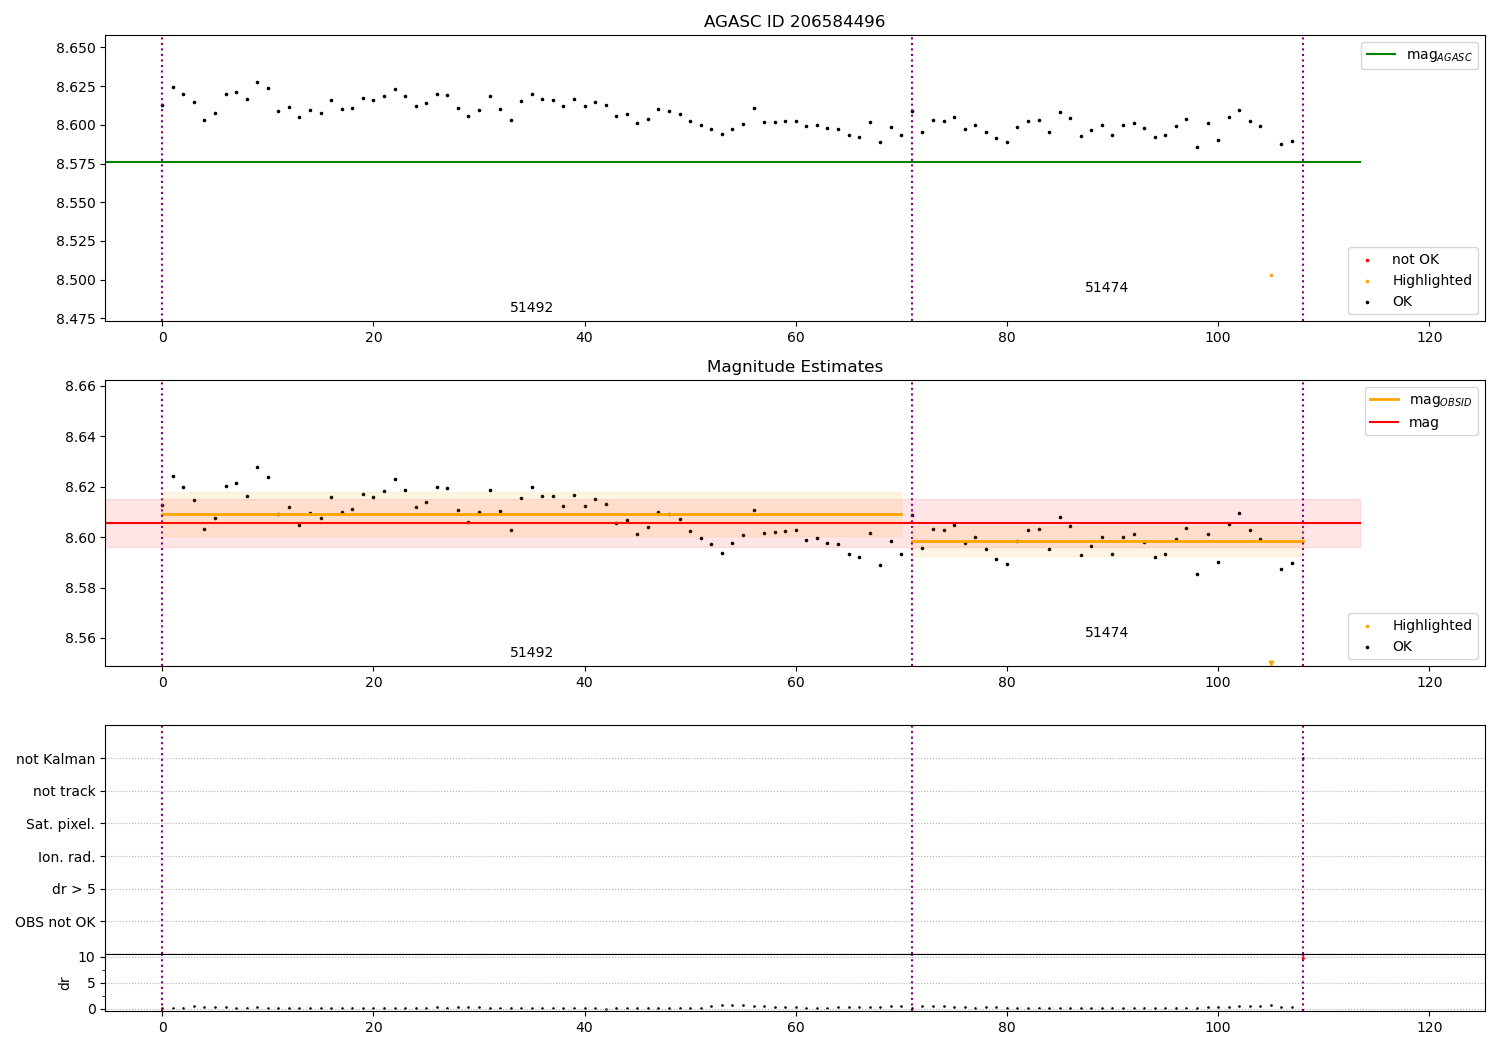1500x1050 pixels.
Task: Click the 'dr > 5' axis label
Action: [74, 890]
